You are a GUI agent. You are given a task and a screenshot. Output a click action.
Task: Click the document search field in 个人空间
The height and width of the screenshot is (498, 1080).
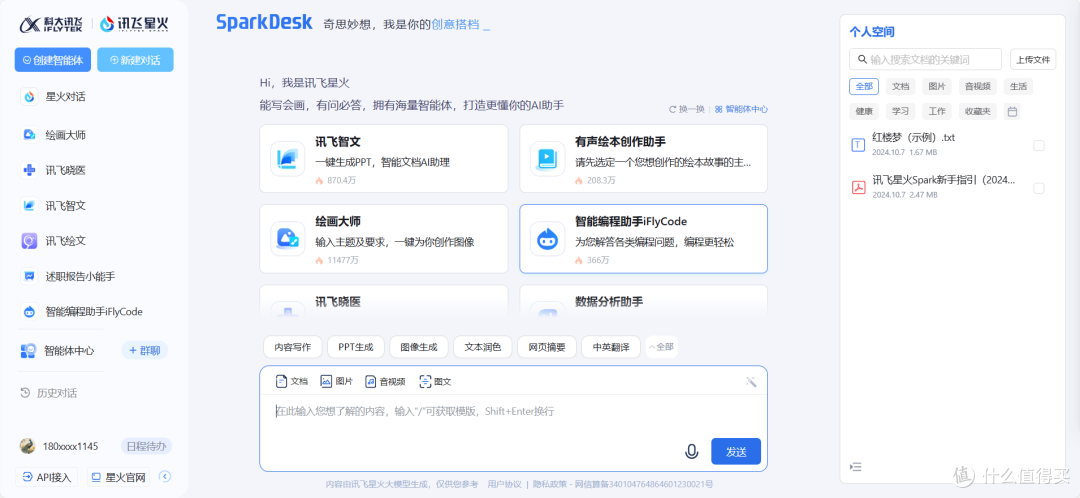point(925,60)
